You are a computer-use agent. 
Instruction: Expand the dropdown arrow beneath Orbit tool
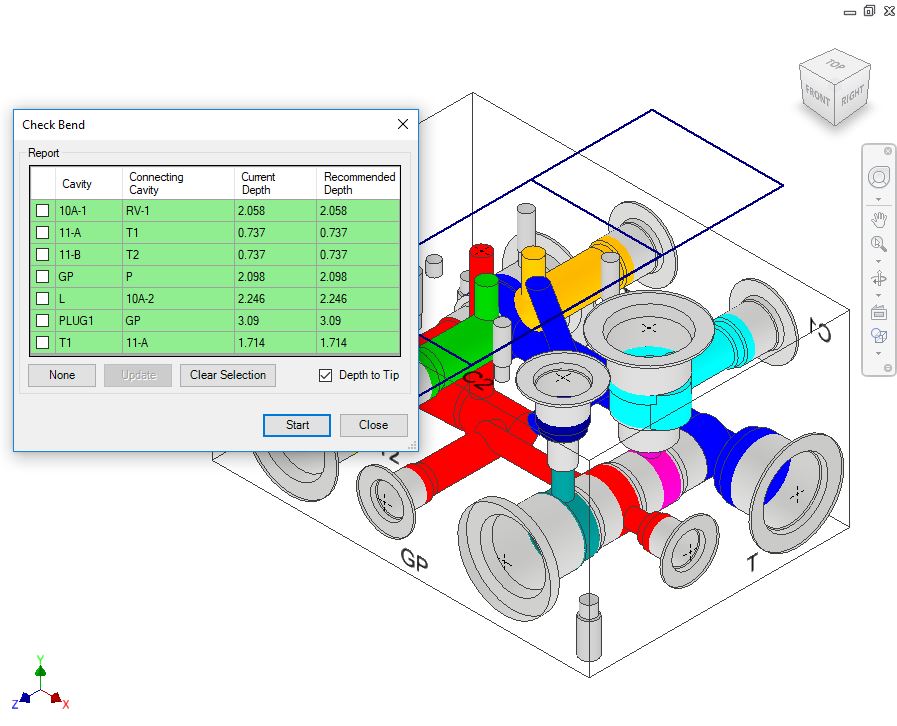coord(878,295)
